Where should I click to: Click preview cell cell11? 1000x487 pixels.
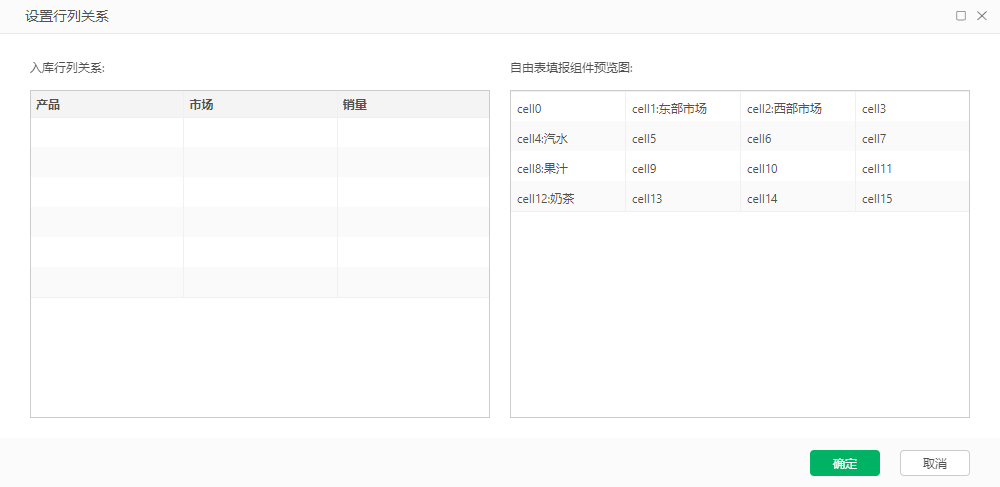[912, 168]
